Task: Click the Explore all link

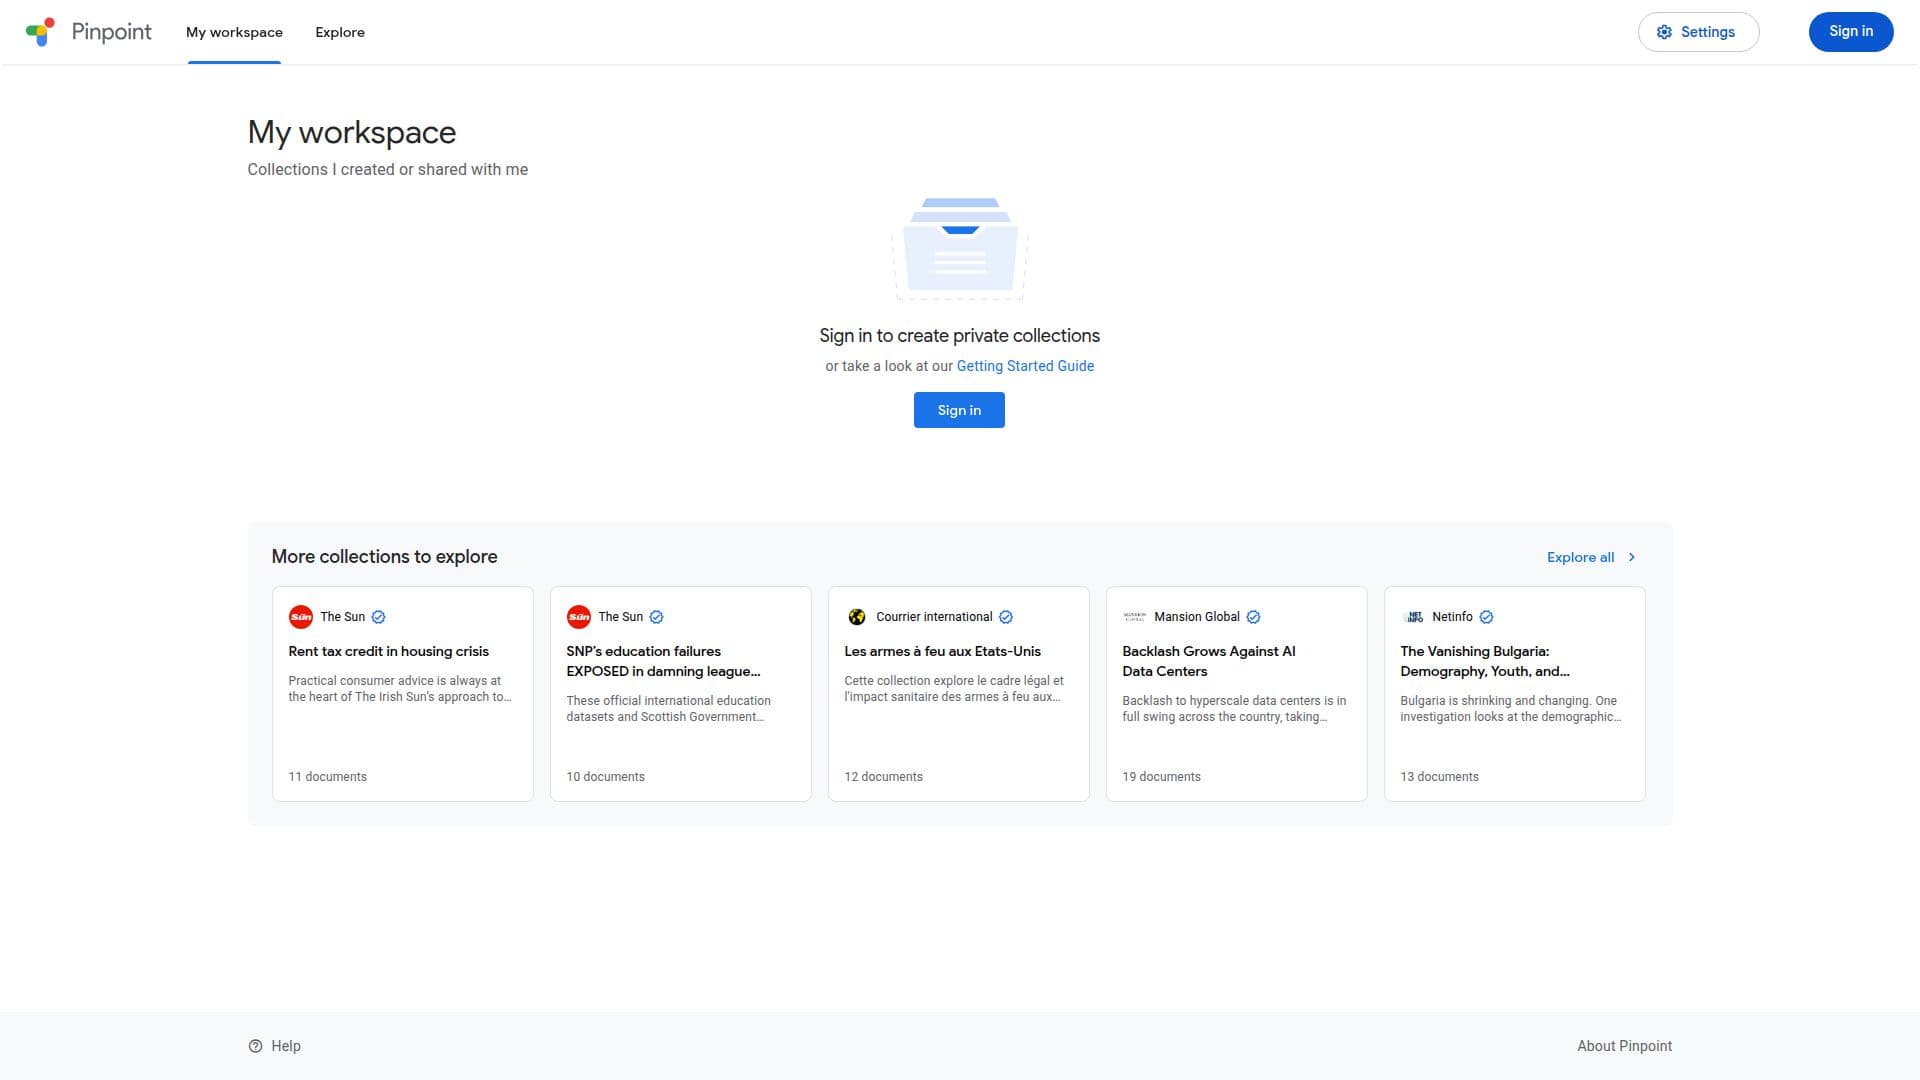Action: pyautogui.click(x=1580, y=557)
